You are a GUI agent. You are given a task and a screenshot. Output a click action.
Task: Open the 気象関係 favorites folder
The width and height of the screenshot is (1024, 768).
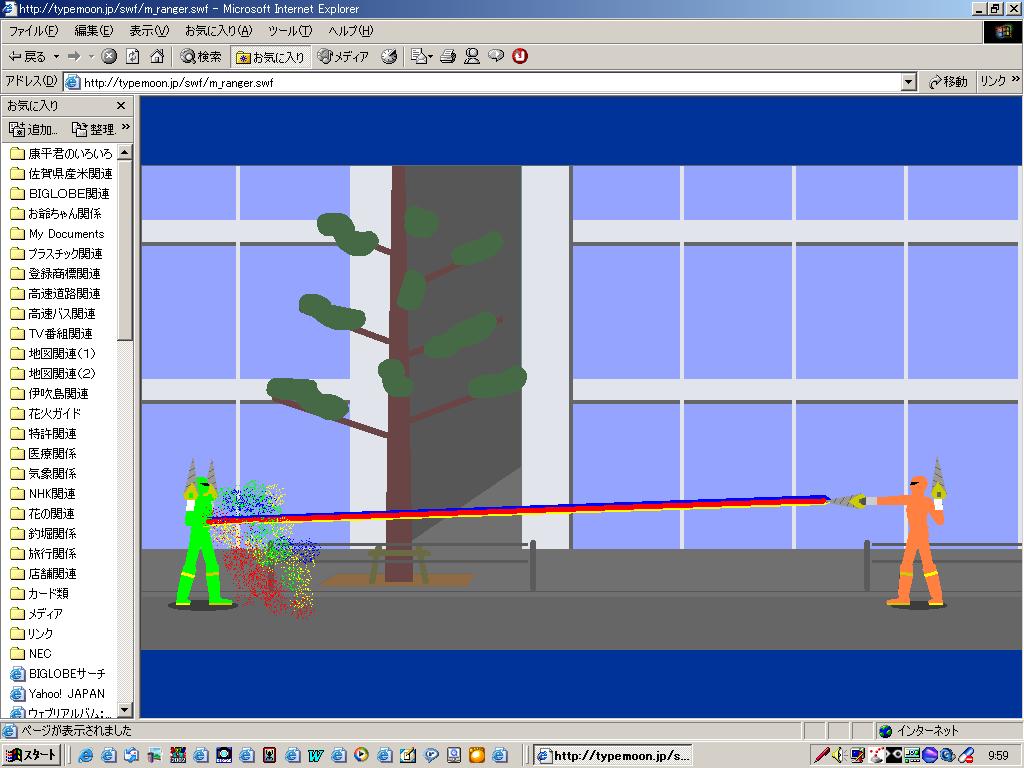(x=44, y=473)
